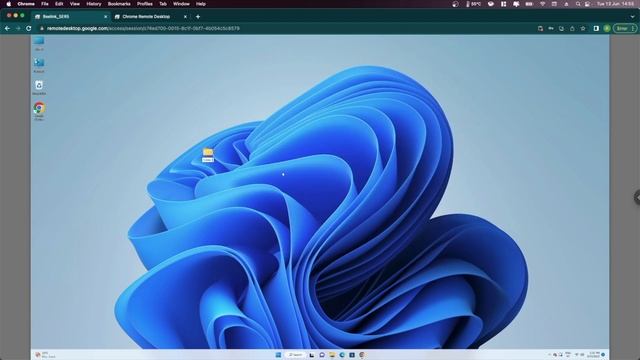Open the Profiles menu
Image resolution: width=640 pixels, height=360 pixels.
(144, 4)
